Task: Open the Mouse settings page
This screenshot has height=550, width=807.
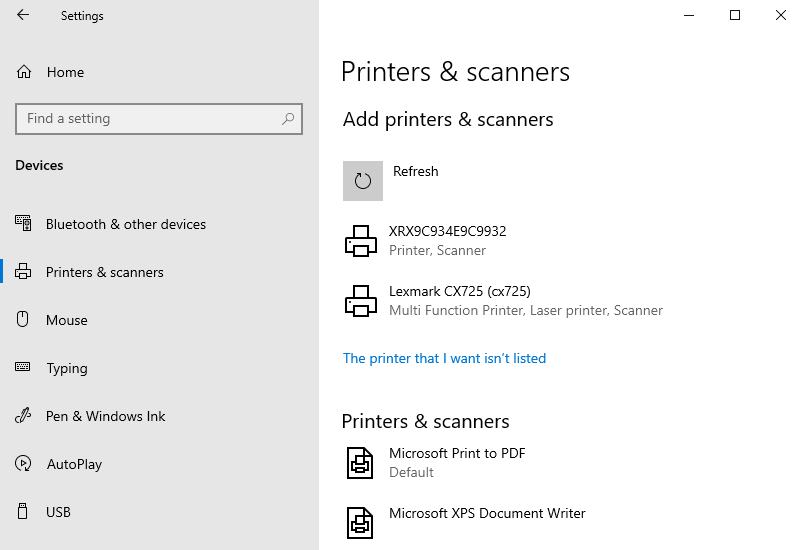Action: [66, 320]
